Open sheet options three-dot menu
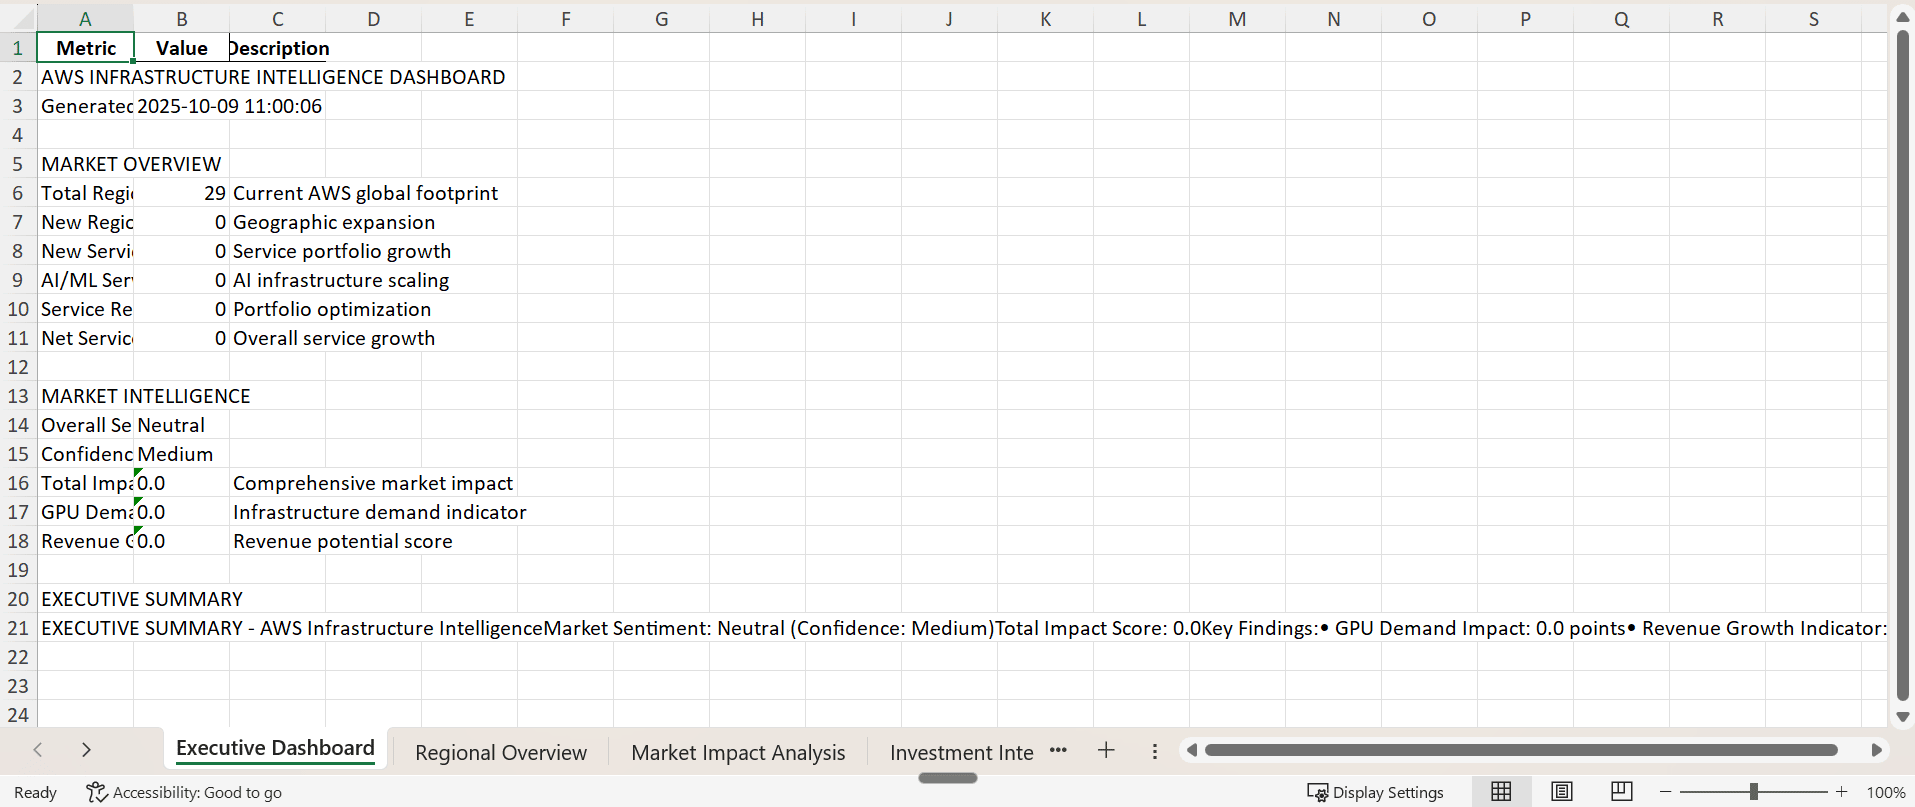1915x807 pixels. [1155, 751]
